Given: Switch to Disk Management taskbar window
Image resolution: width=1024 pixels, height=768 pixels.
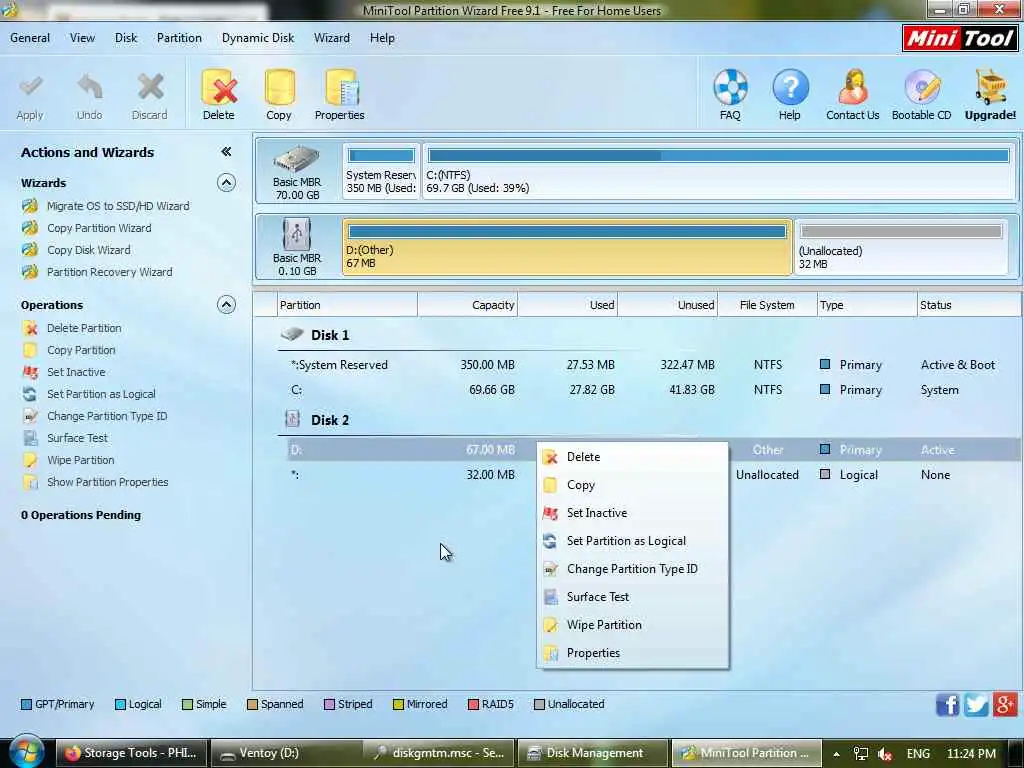Looking at the screenshot, I should (593, 753).
